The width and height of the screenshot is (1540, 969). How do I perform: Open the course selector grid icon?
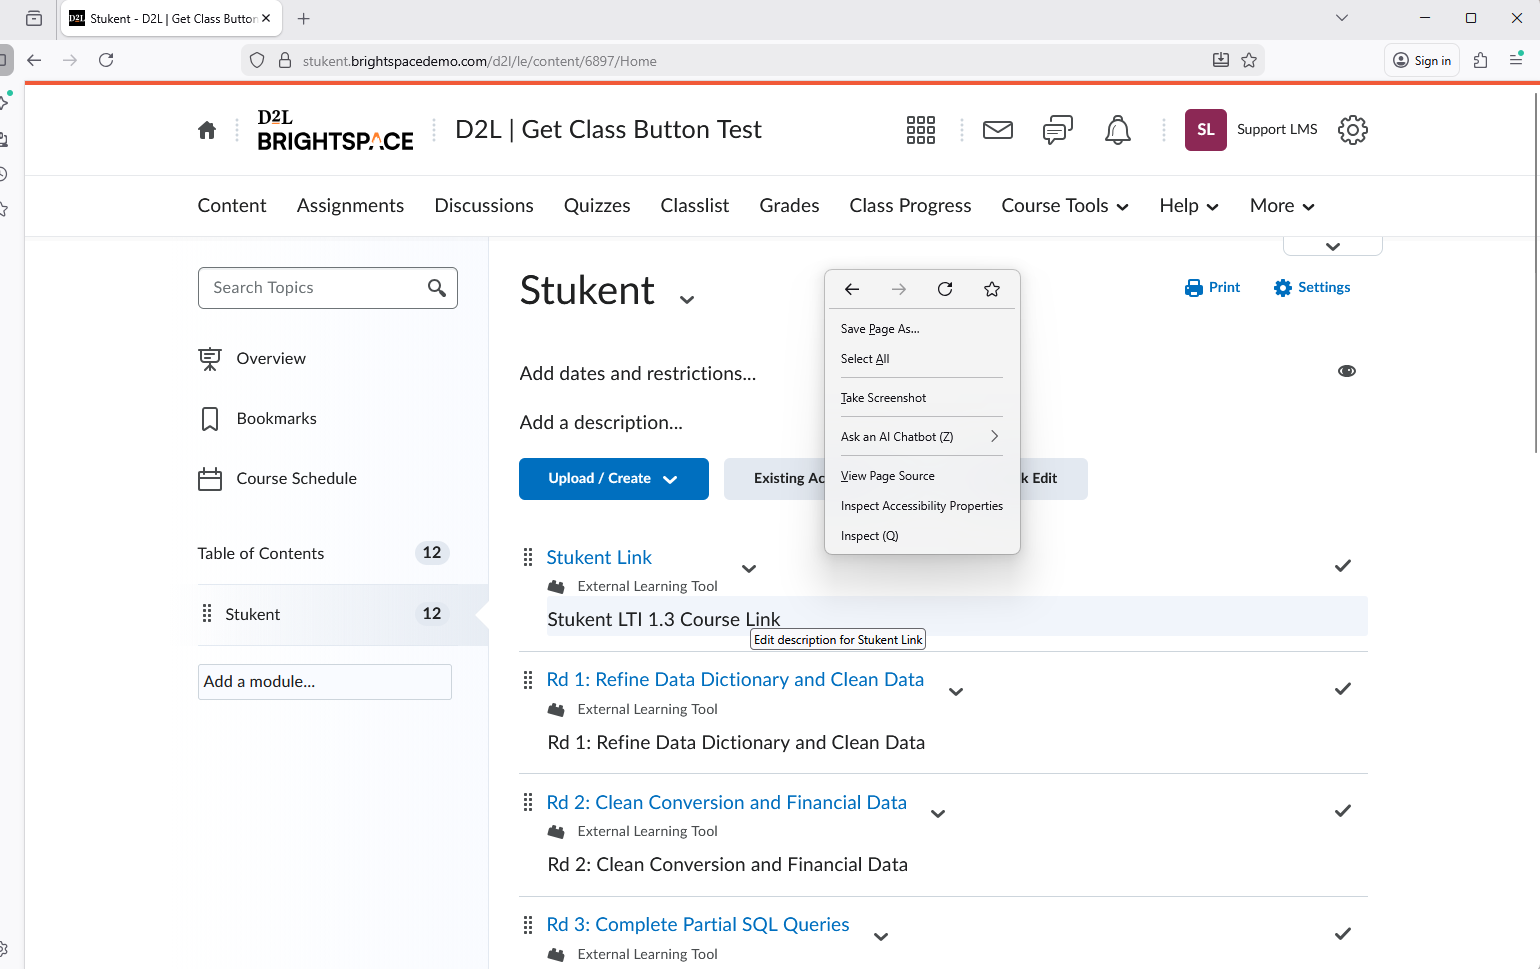point(920,130)
